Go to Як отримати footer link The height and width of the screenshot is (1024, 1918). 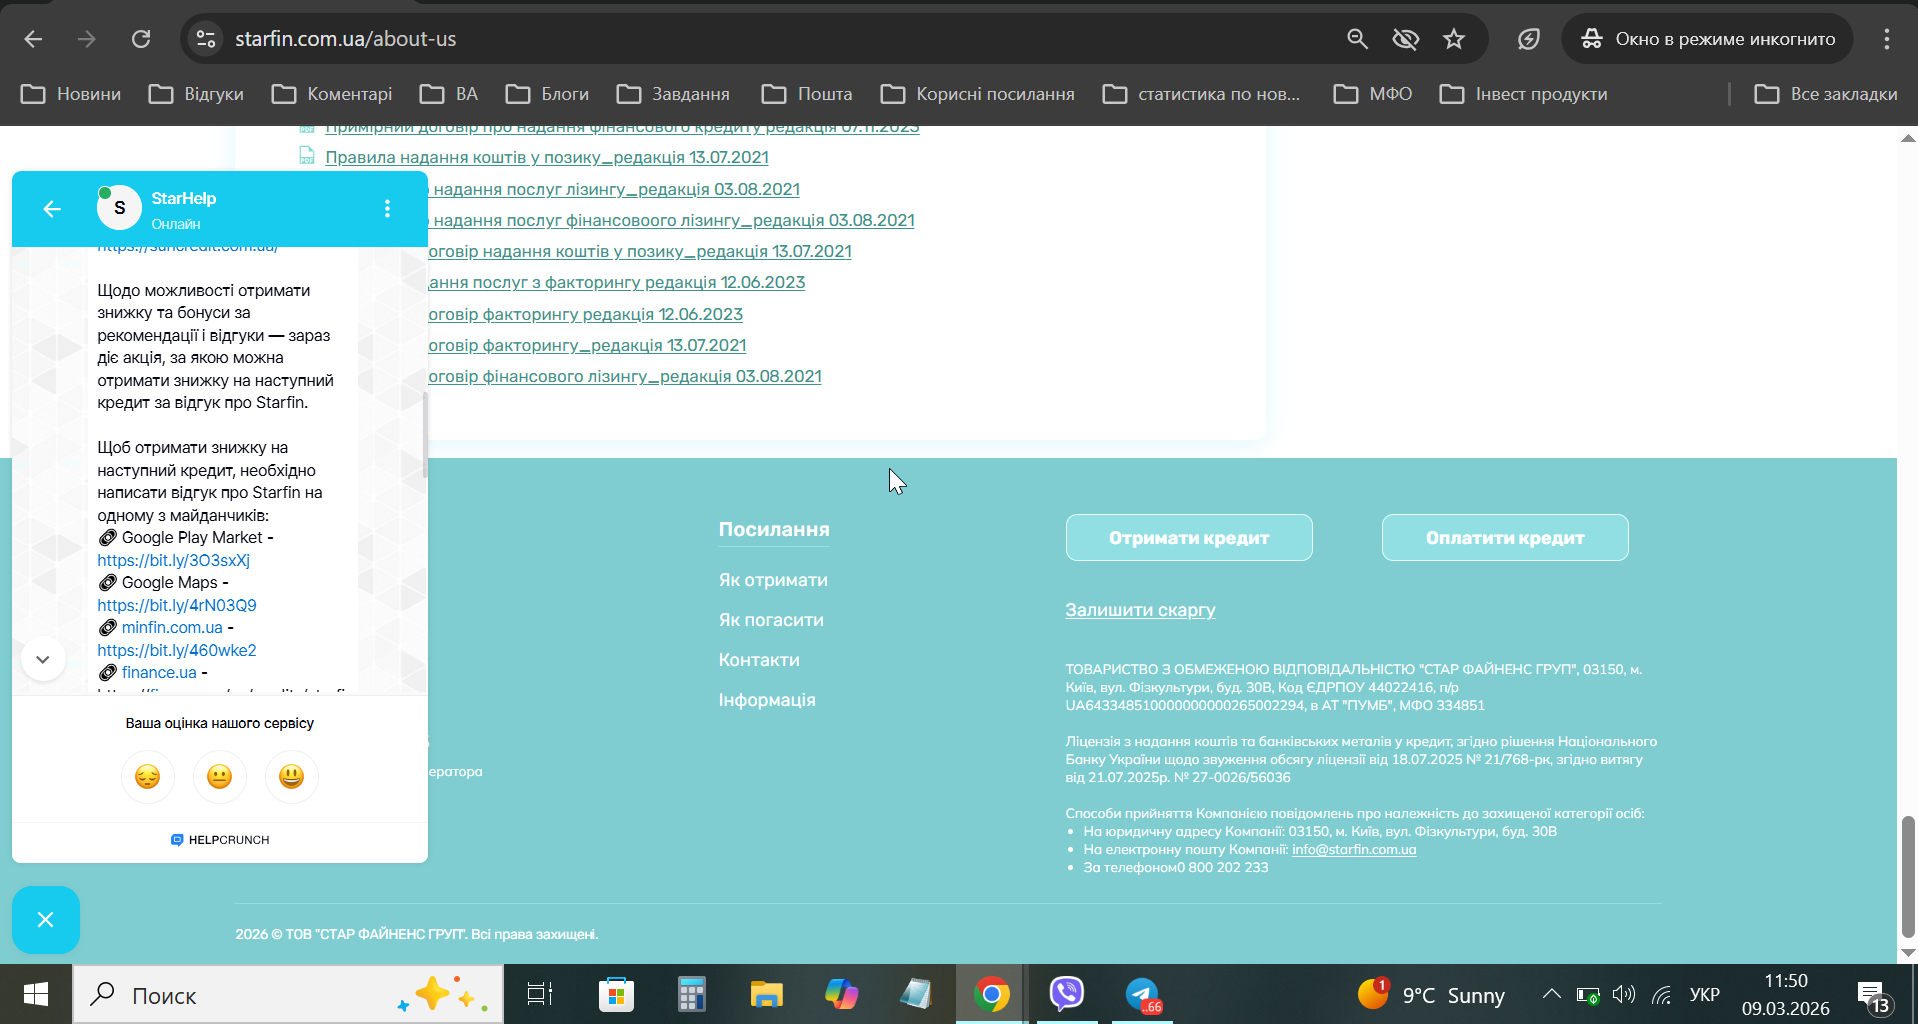[x=773, y=580]
